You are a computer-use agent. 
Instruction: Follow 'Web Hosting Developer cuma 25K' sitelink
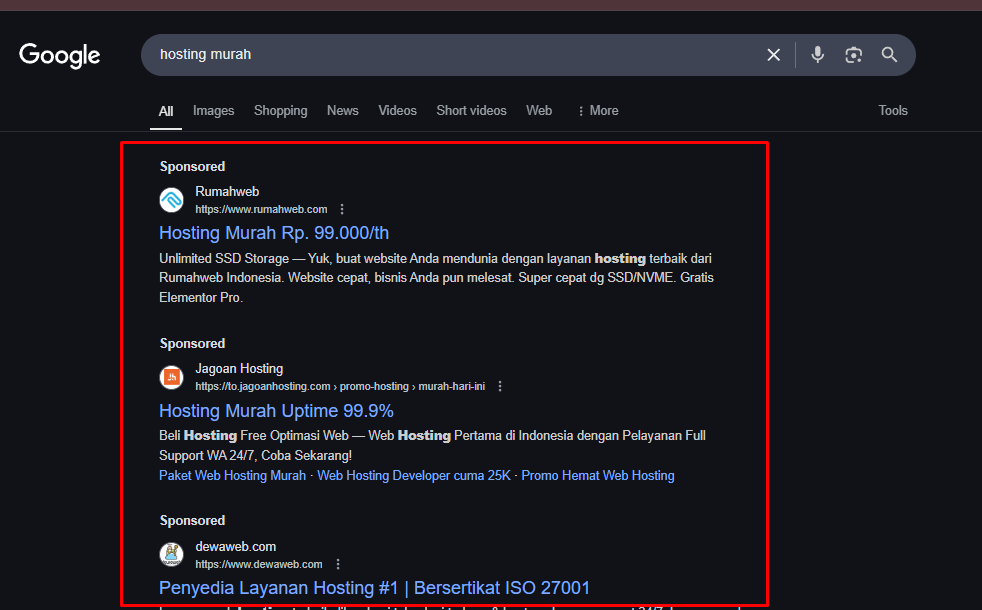[x=414, y=475]
